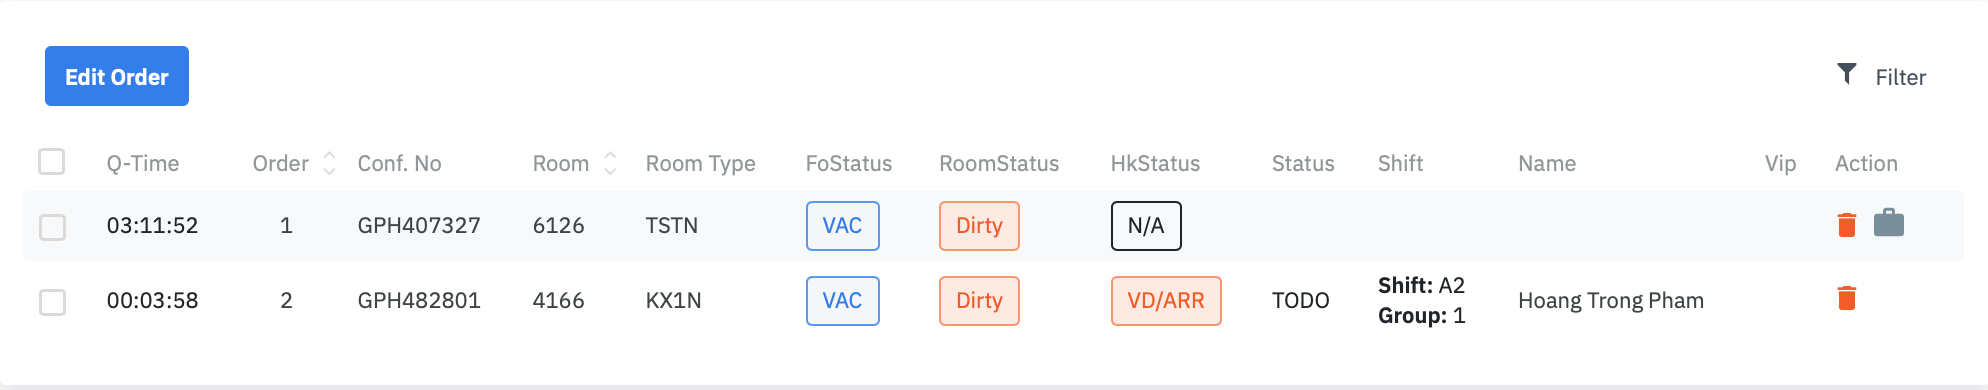Image resolution: width=1988 pixels, height=390 pixels.
Task: Click the Room column header
Action: point(561,163)
